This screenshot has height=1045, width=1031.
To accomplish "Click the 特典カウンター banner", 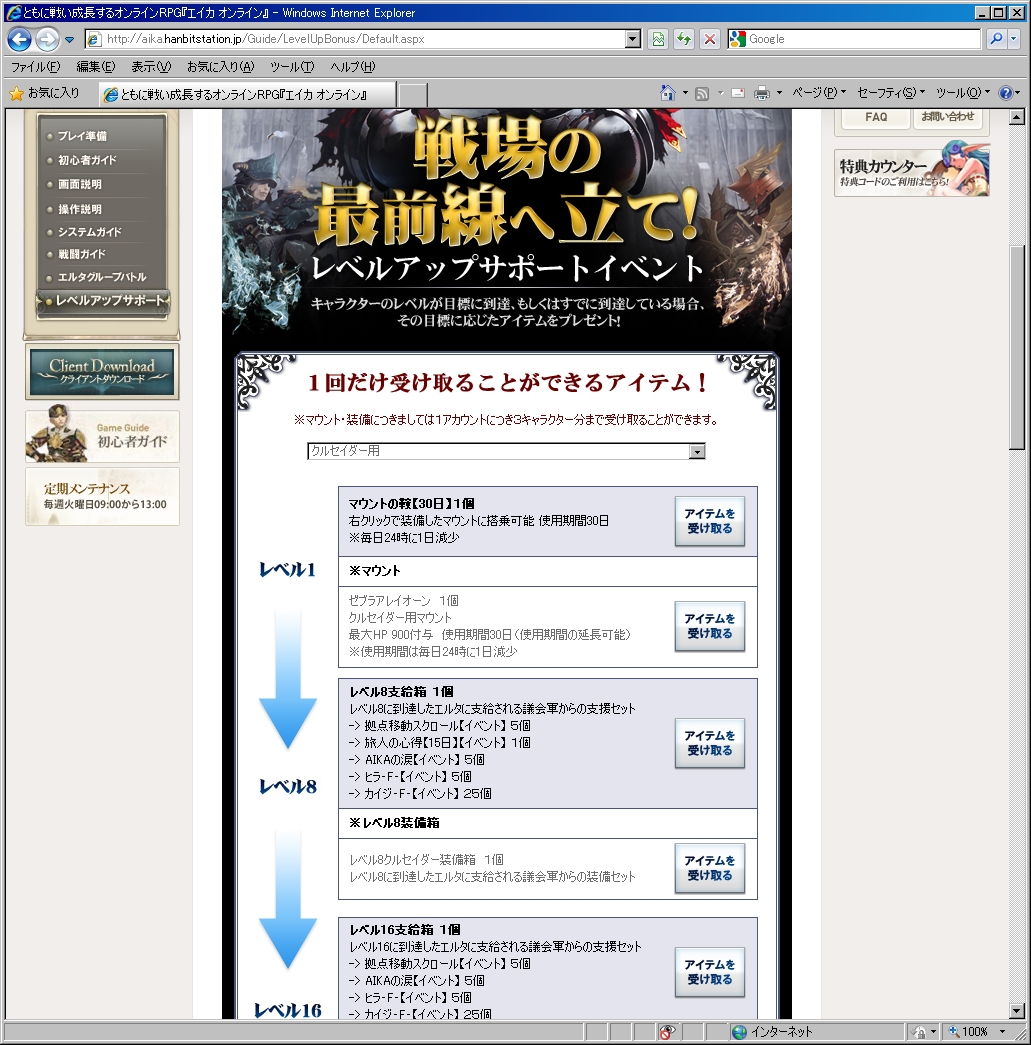I will 912,171.
